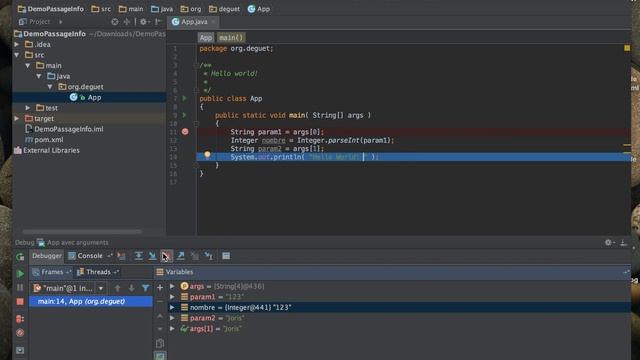The image size is (640, 360).
Task: Click the yellow inspection indicator square
Action: point(627,48)
